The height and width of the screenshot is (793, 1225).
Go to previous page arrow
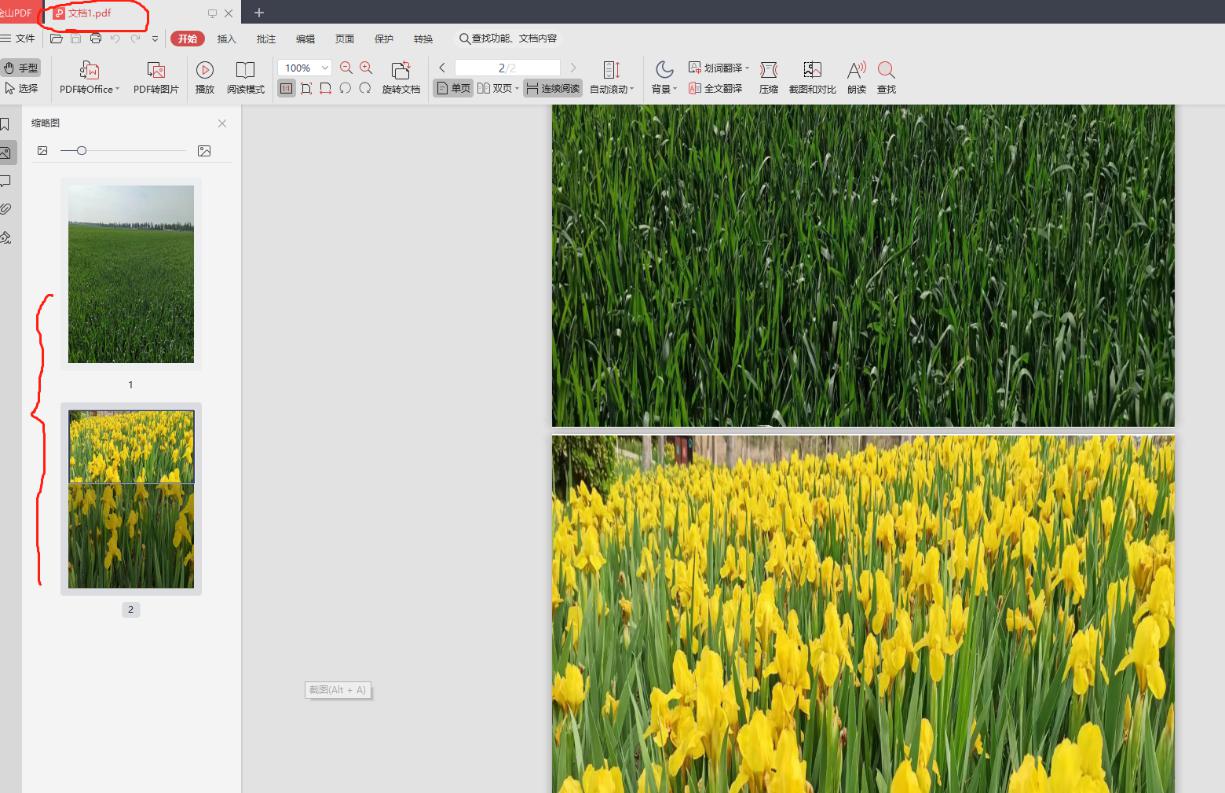coord(442,68)
